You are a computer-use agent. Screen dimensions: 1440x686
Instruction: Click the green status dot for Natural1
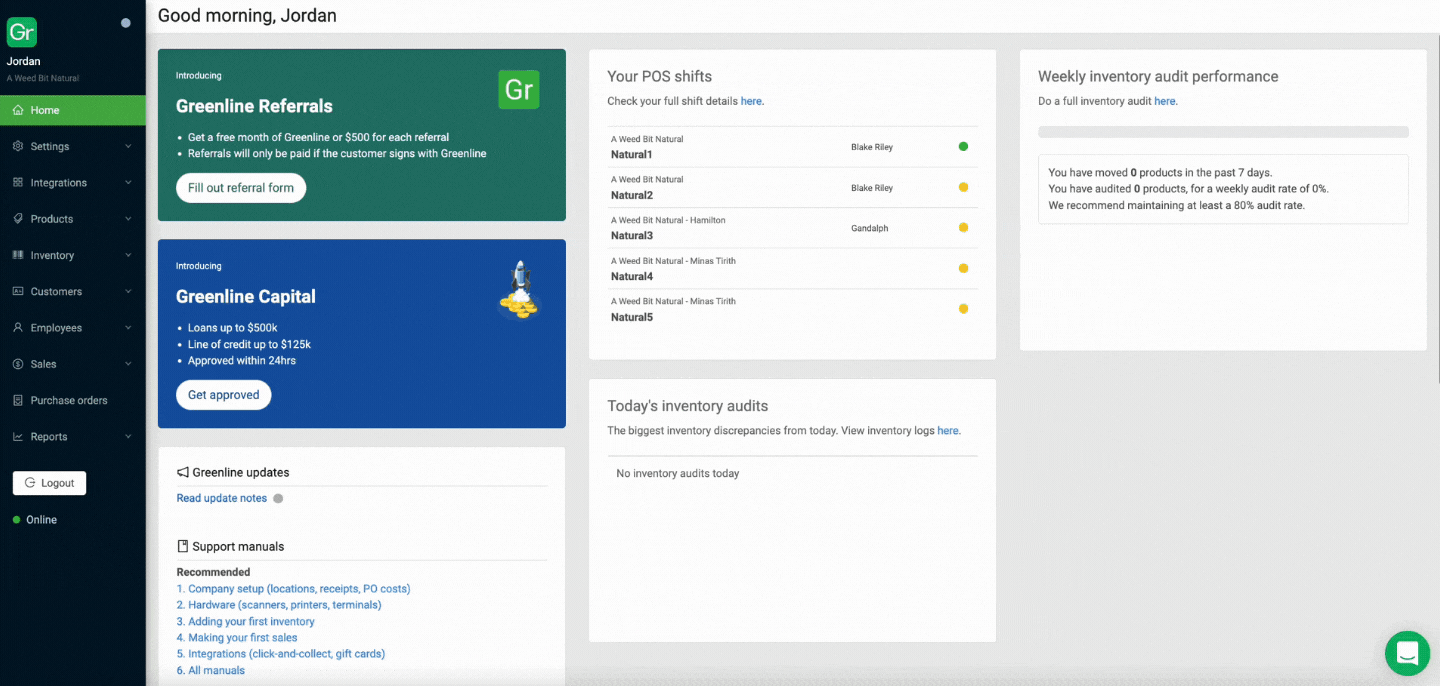[963, 147]
